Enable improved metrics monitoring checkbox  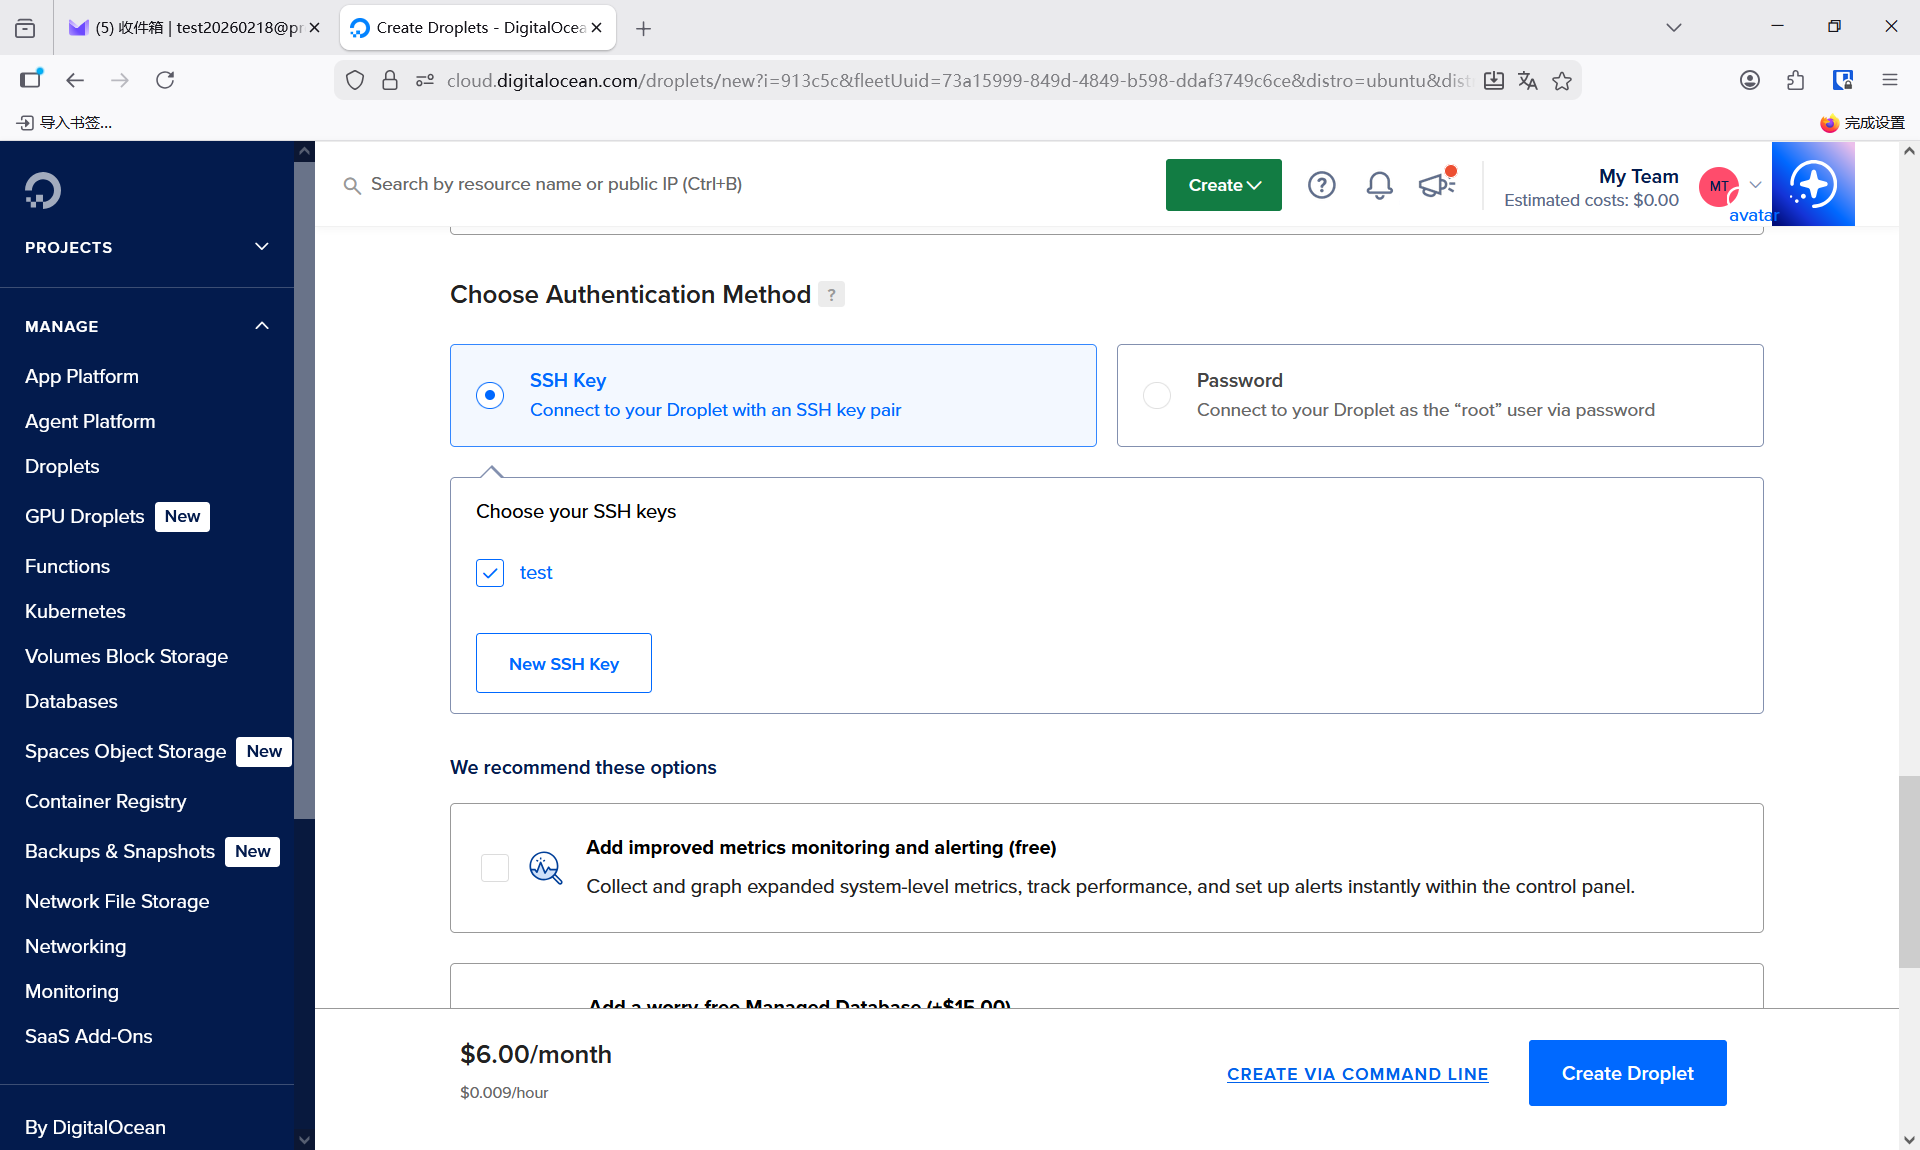pyautogui.click(x=495, y=867)
